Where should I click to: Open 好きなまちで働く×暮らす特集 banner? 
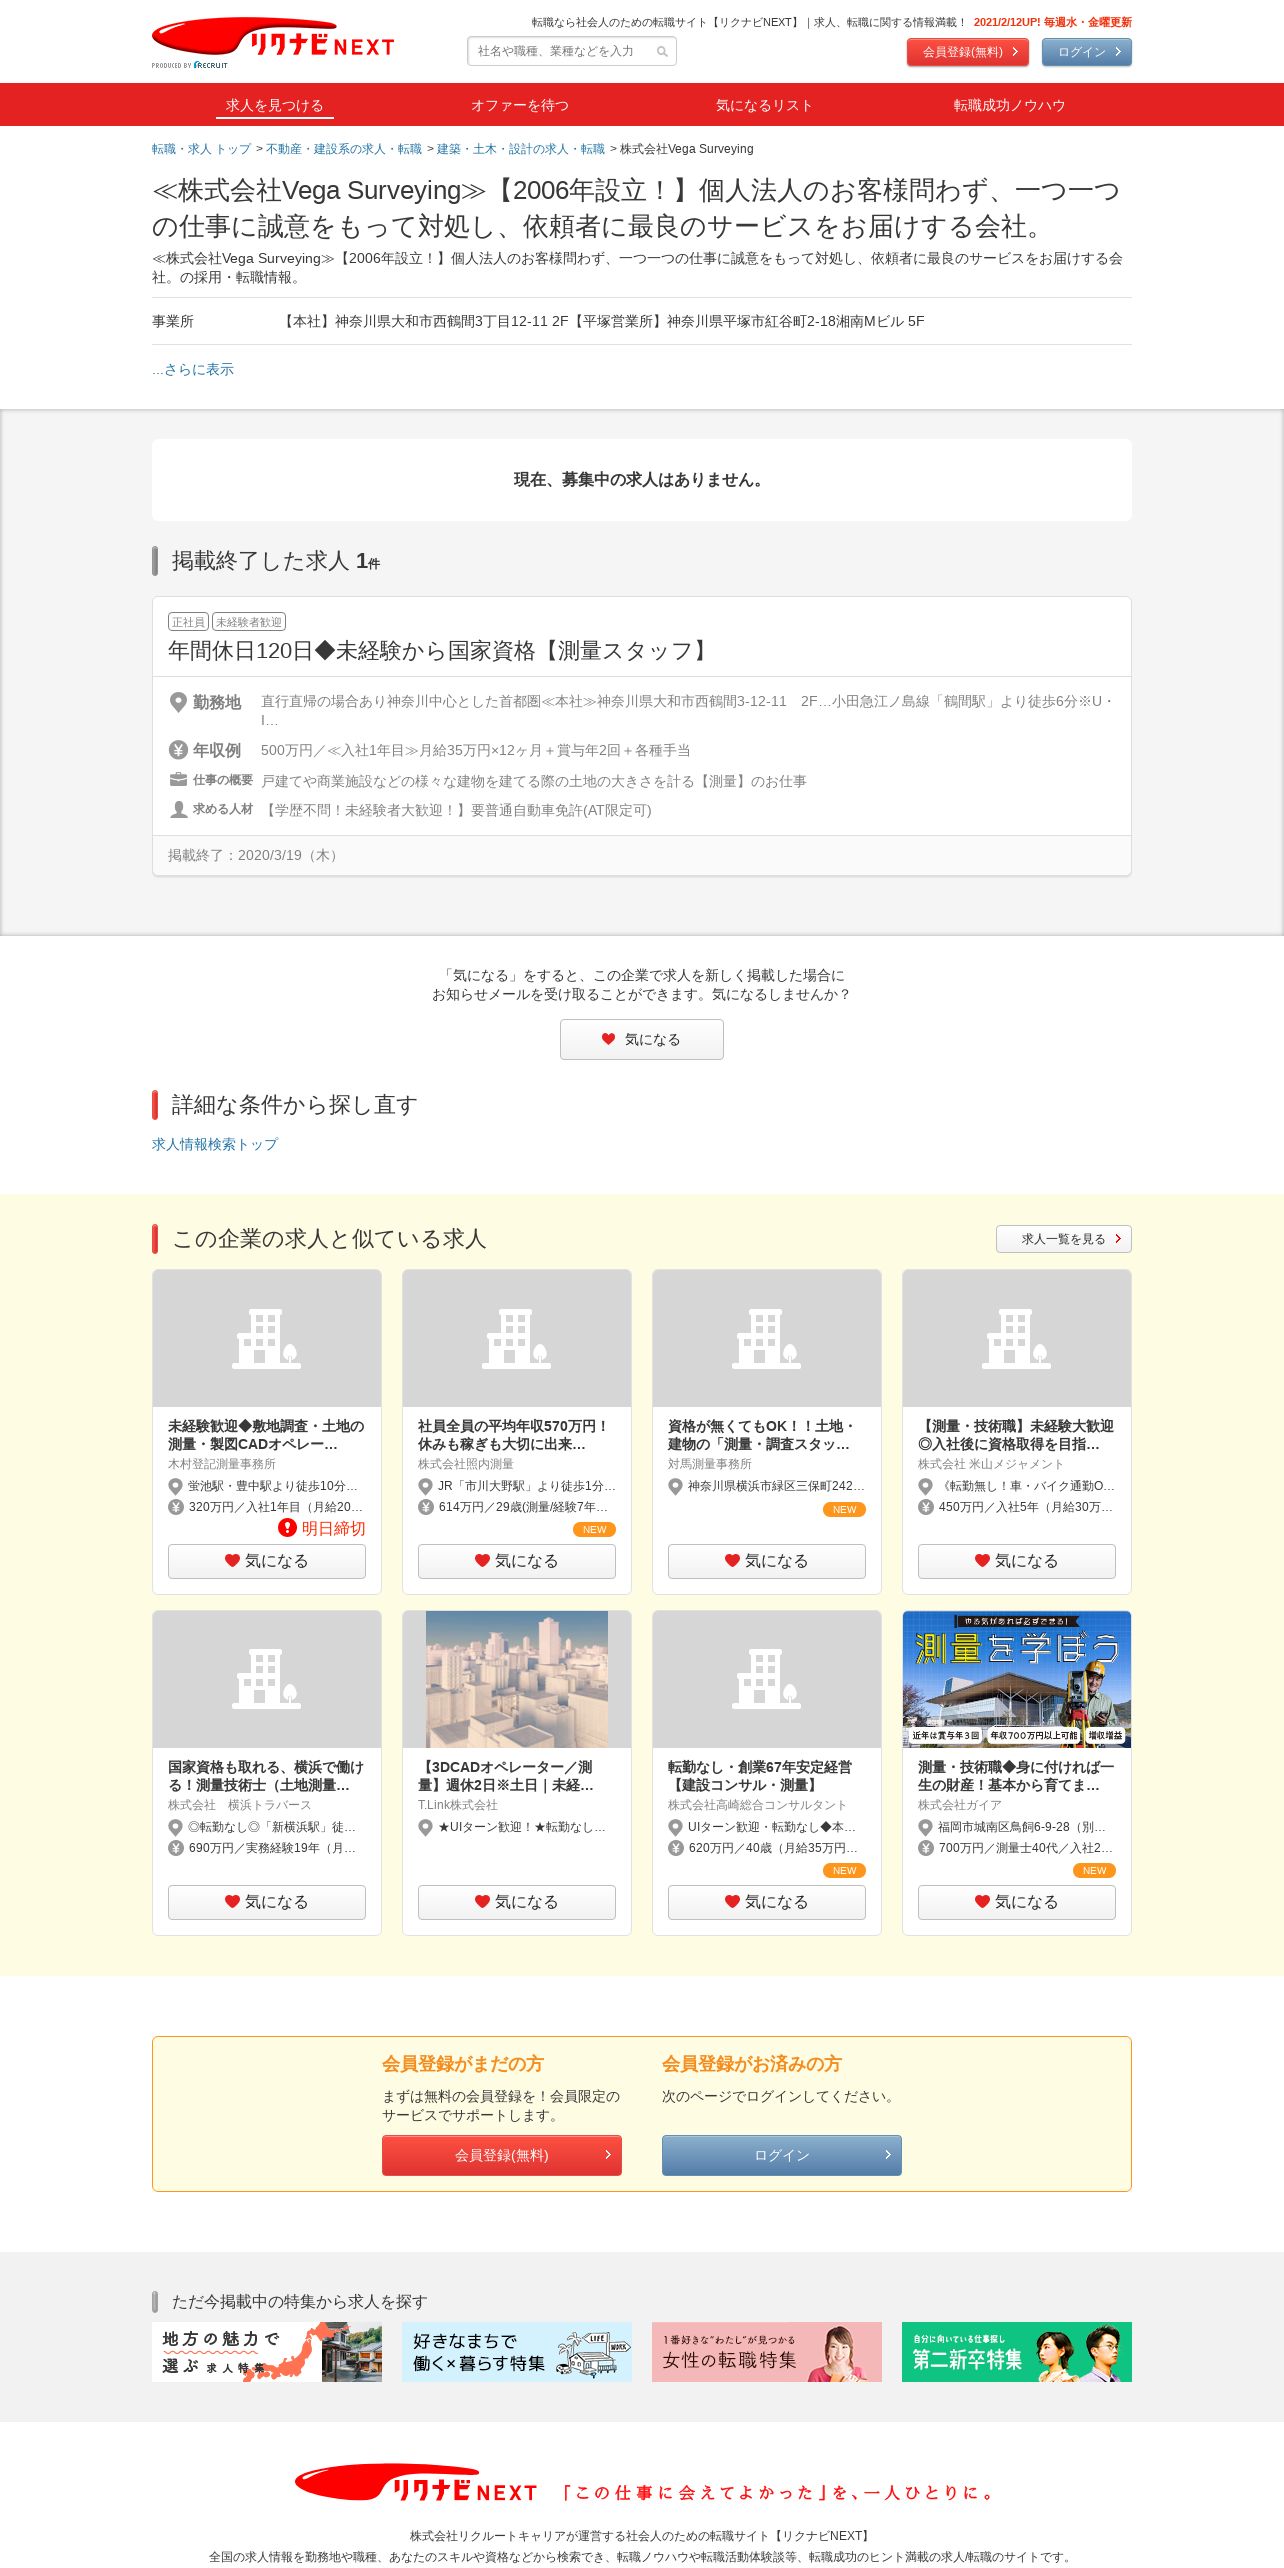pos(517,2352)
